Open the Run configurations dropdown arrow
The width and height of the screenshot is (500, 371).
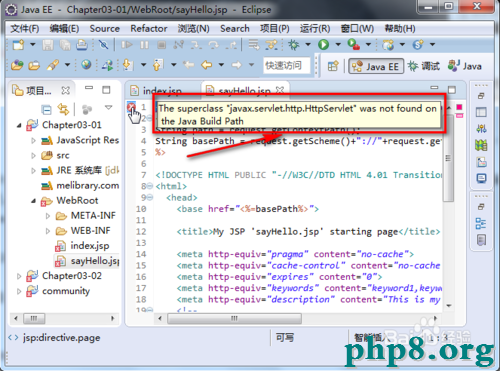(x=338, y=44)
